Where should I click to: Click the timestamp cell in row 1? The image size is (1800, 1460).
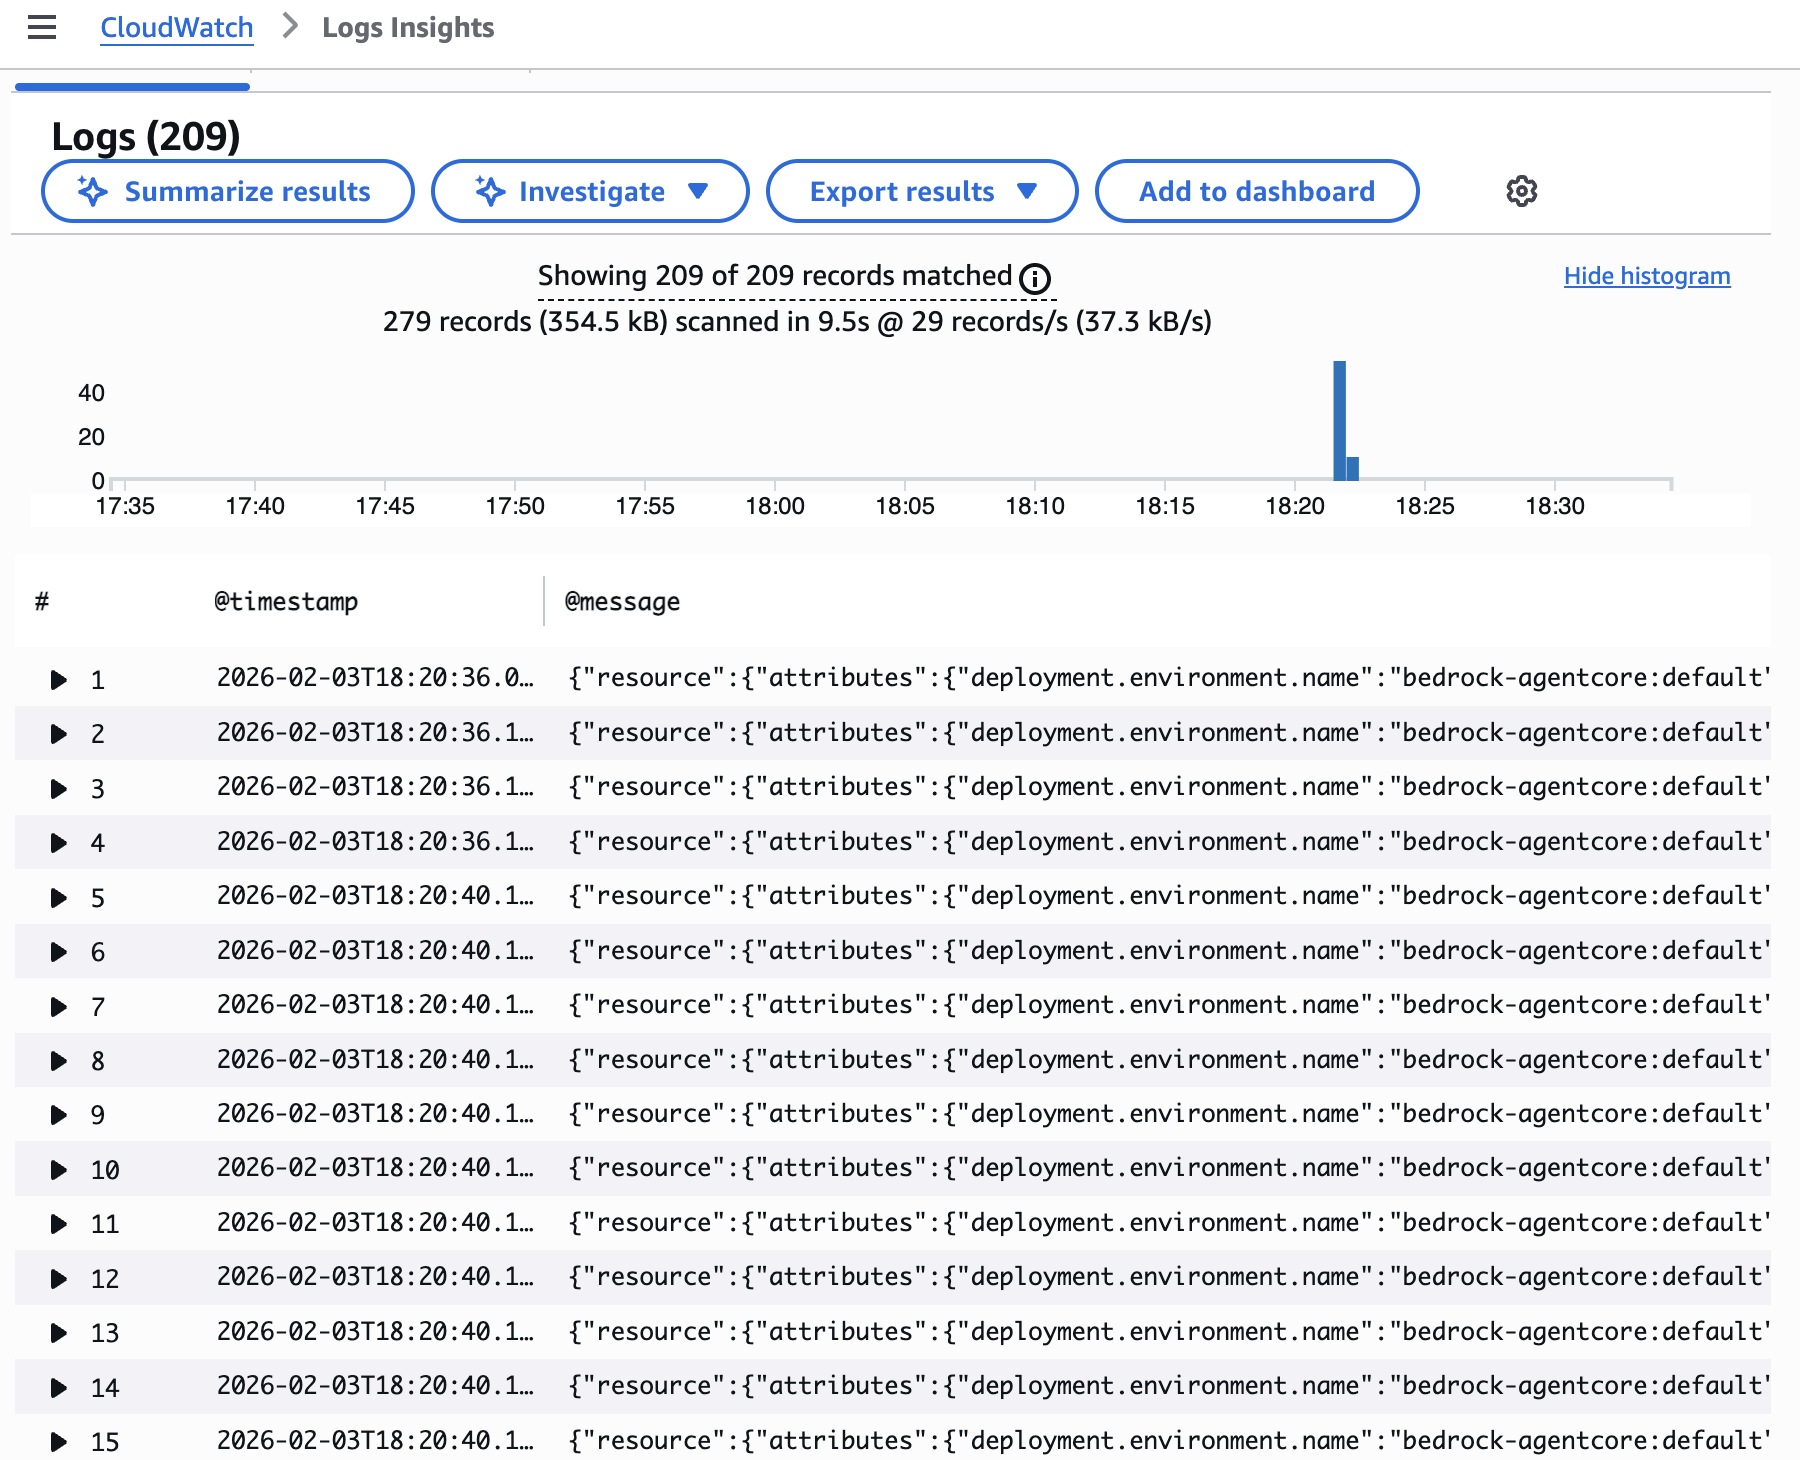coord(375,678)
